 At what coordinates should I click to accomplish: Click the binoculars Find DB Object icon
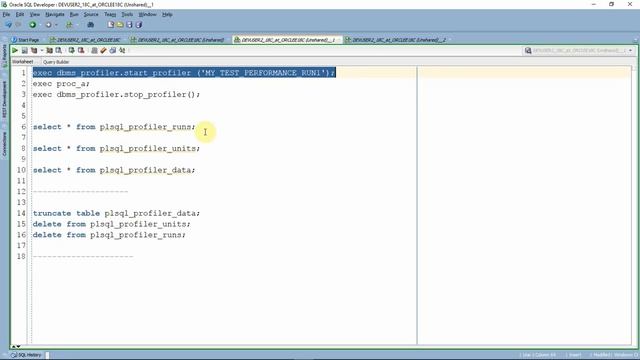pos(91,25)
